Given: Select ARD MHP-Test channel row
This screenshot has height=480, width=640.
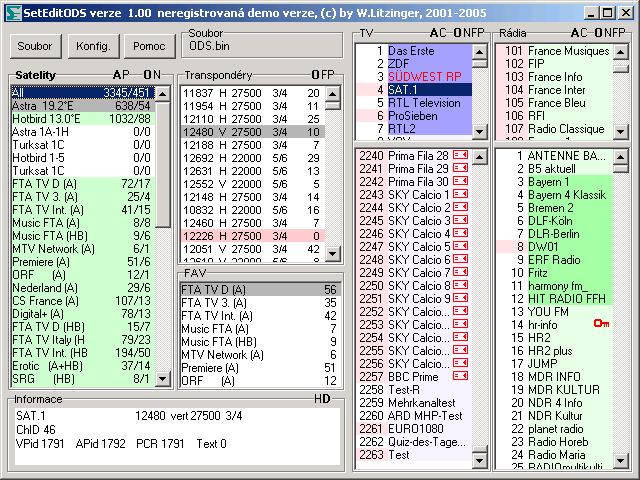Looking at the screenshot, I should click(x=414, y=416).
